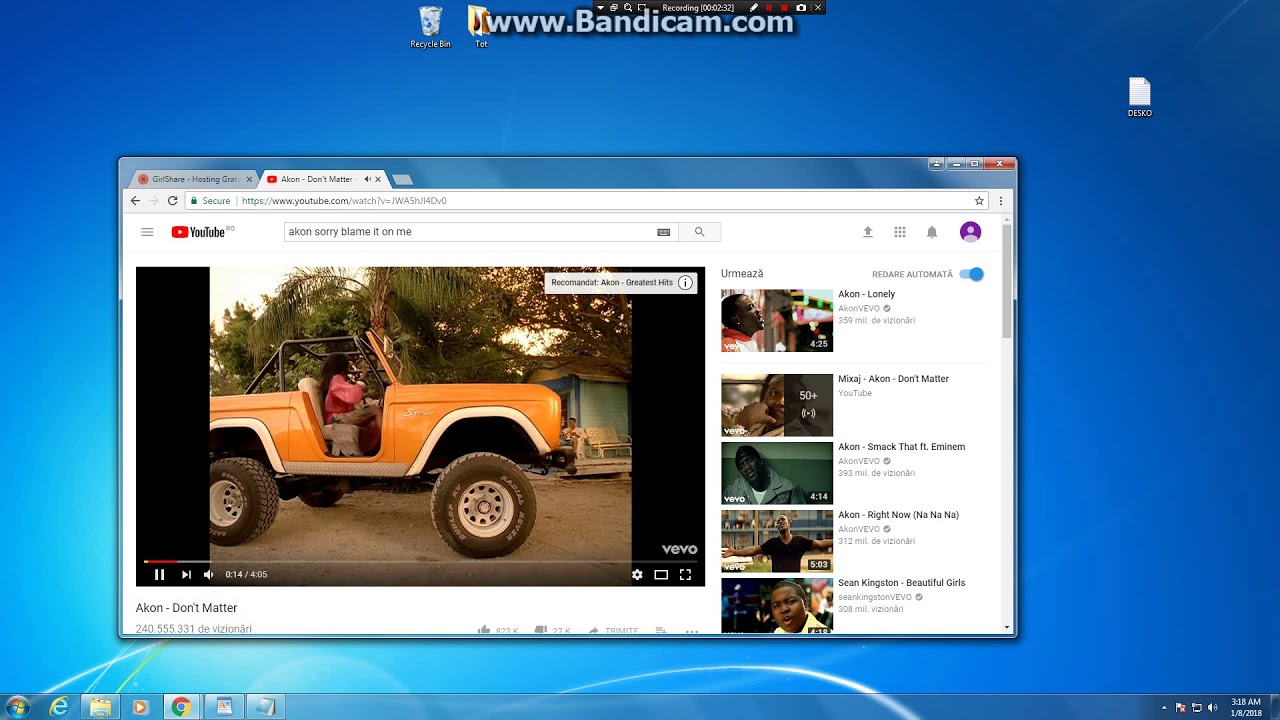The height and width of the screenshot is (720, 1280).
Task: Open the info card icon on video
Action: click(x=685, y=283)
